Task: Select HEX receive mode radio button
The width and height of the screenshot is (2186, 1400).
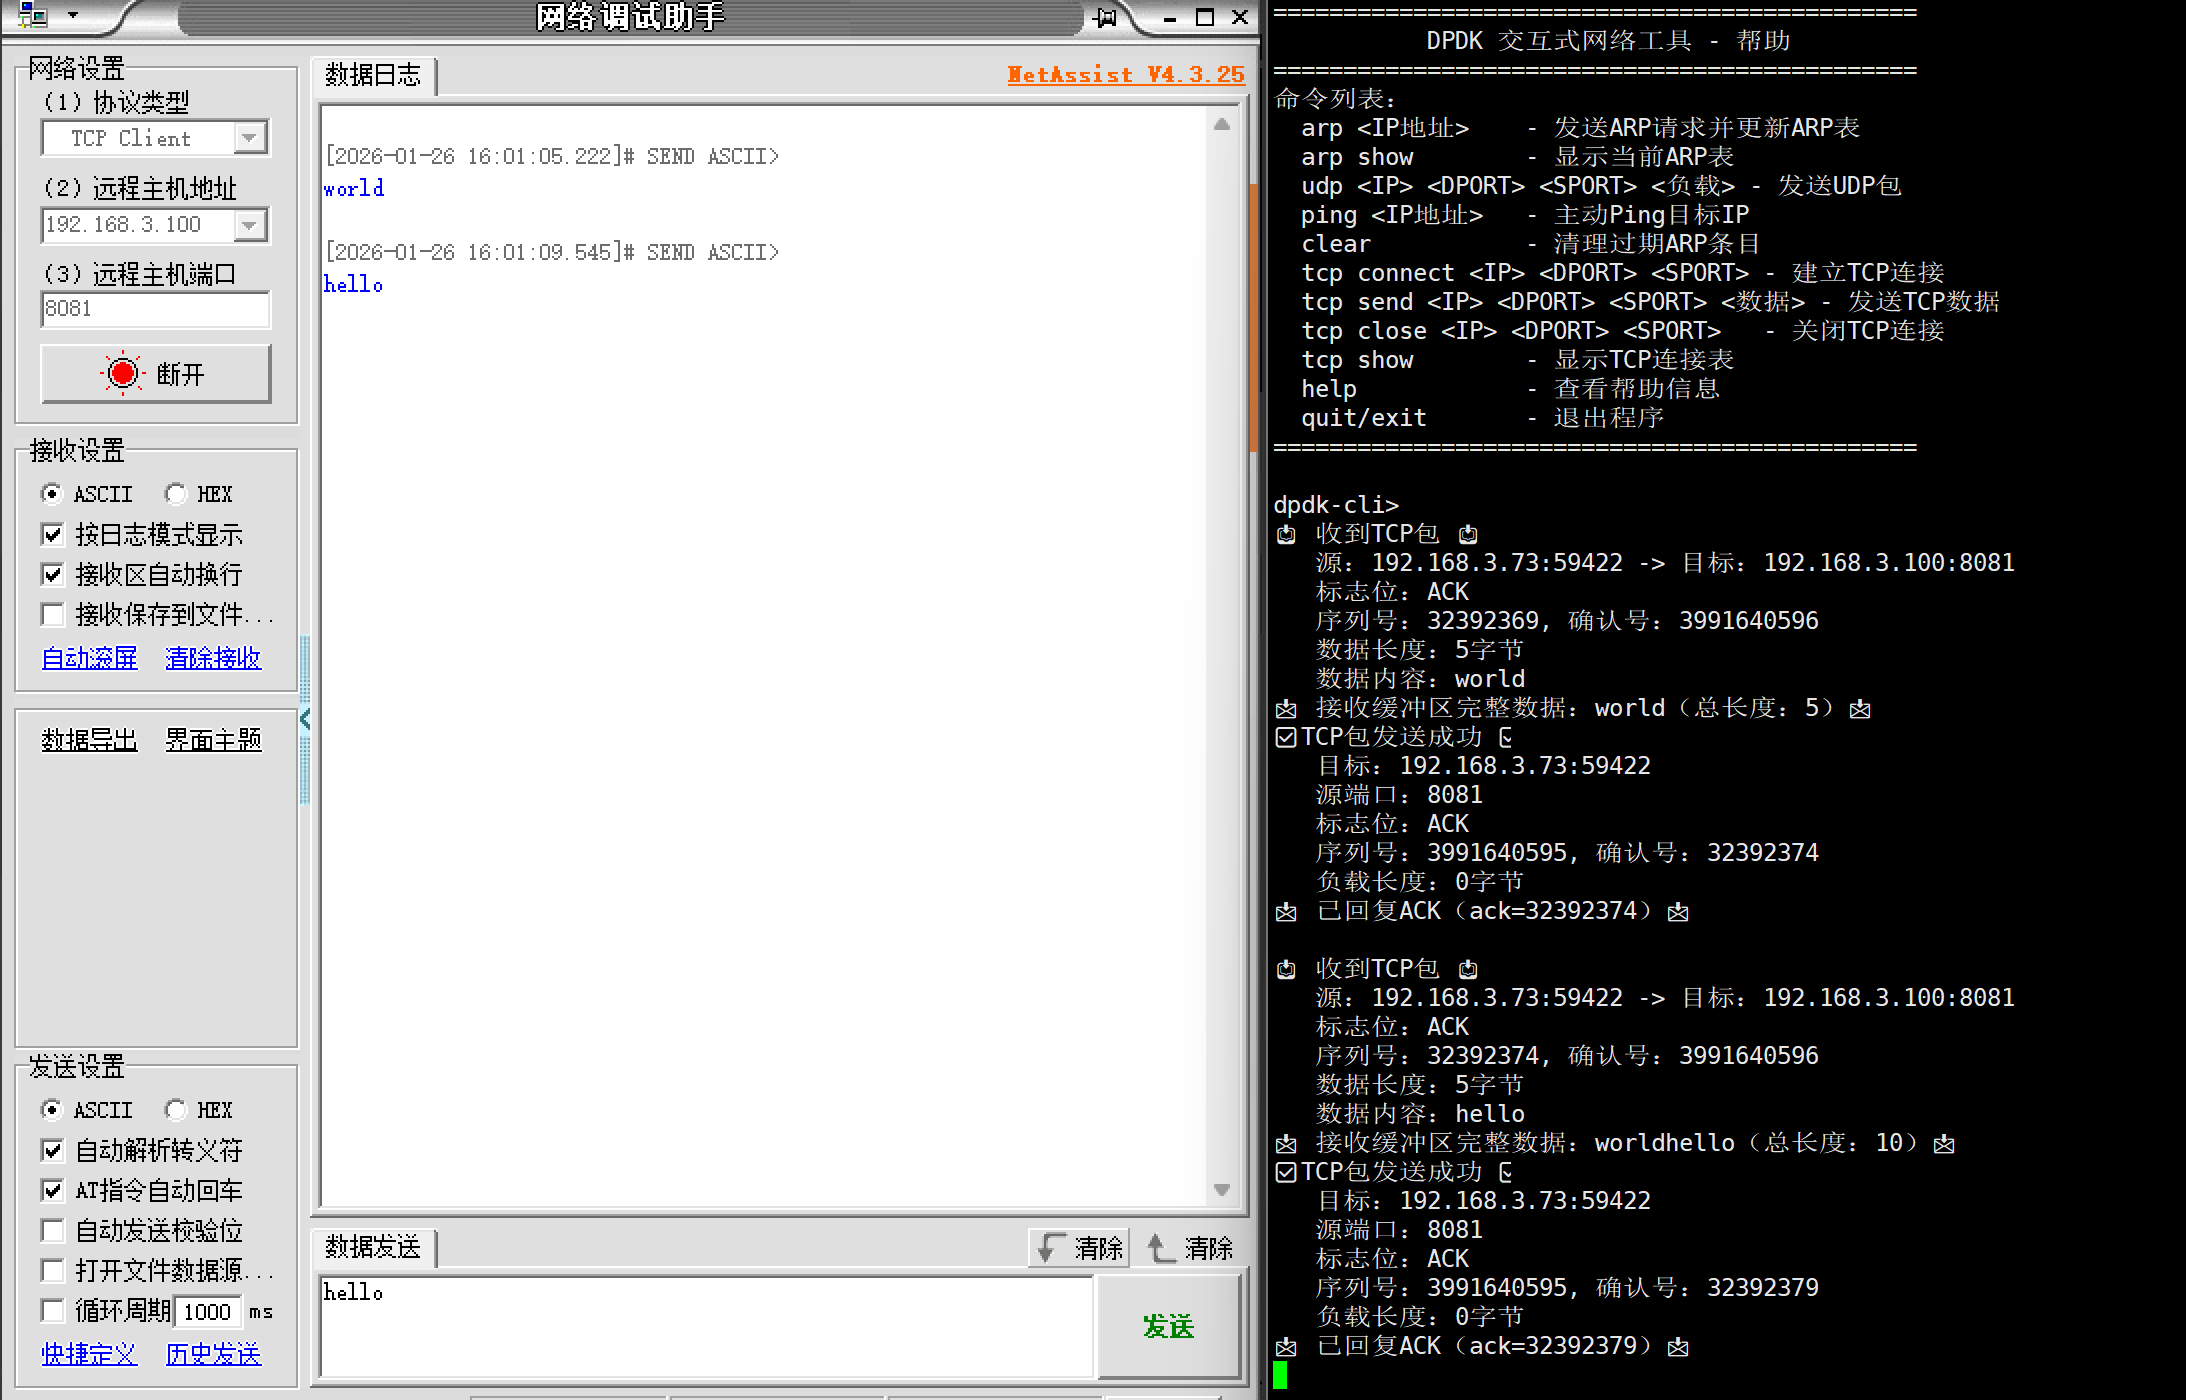Action: point(177,494)
